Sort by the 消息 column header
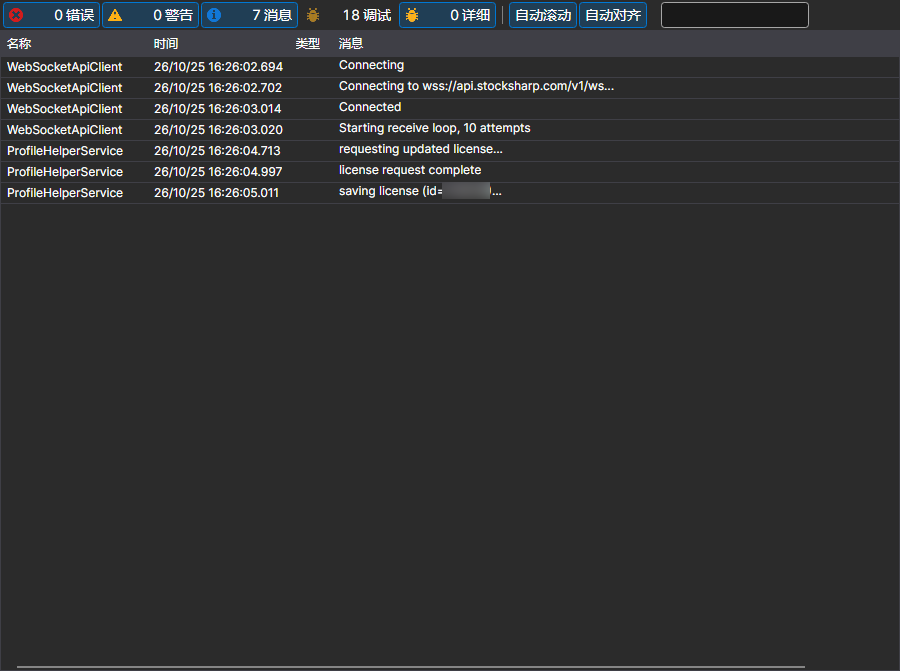900x671 pixels. pos(351,44)
